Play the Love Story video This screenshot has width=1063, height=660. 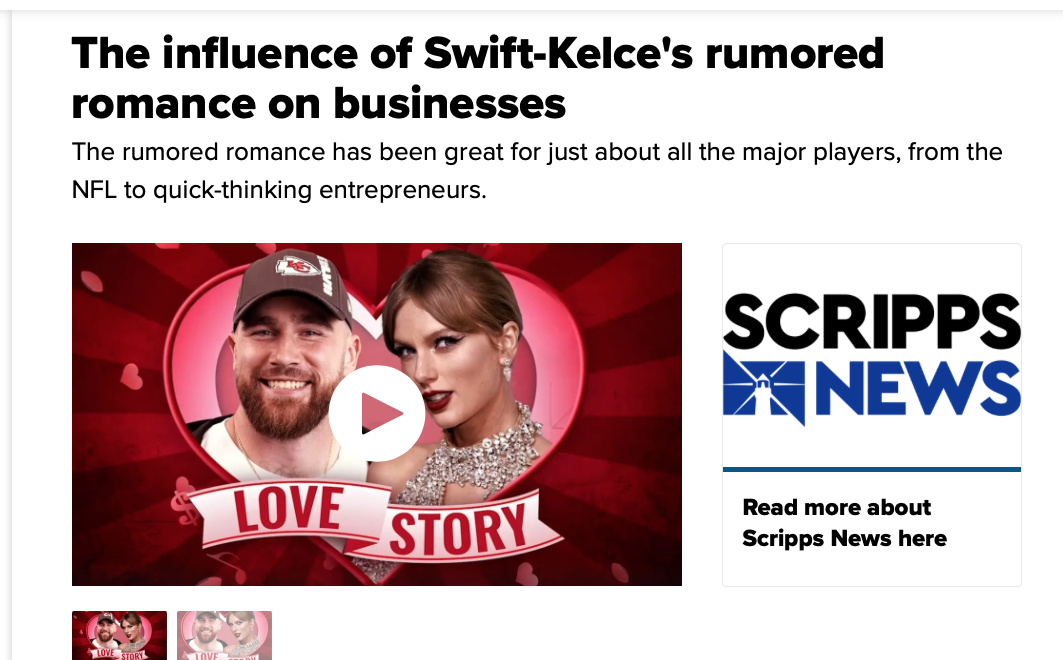click(376, 413)
